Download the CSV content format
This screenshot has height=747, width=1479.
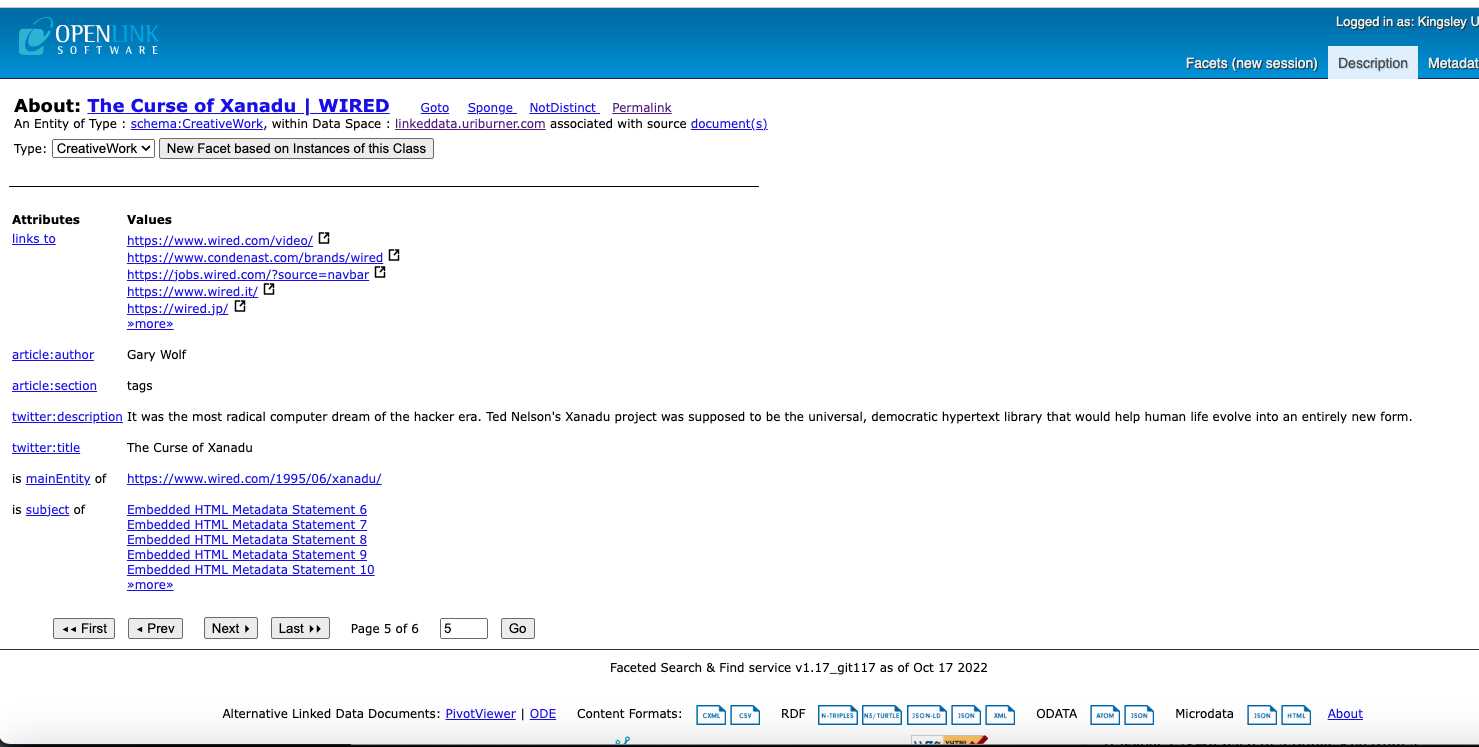click(x=744, y=714)
